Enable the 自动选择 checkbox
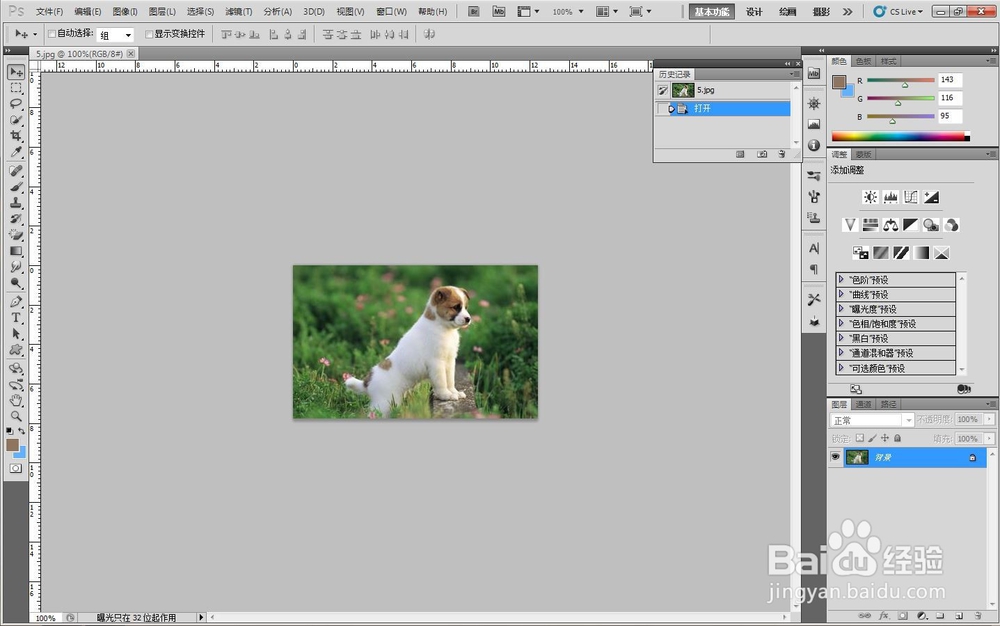 (52, 34)
